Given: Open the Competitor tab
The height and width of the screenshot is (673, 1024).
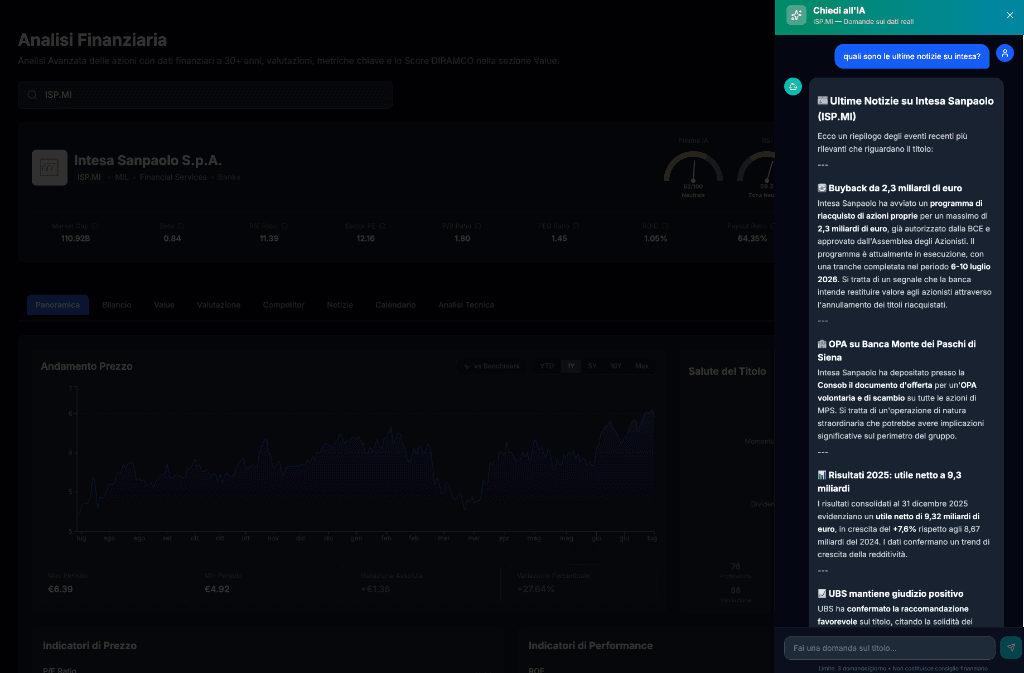Looking at the screenshot, I should click(283, 305).
